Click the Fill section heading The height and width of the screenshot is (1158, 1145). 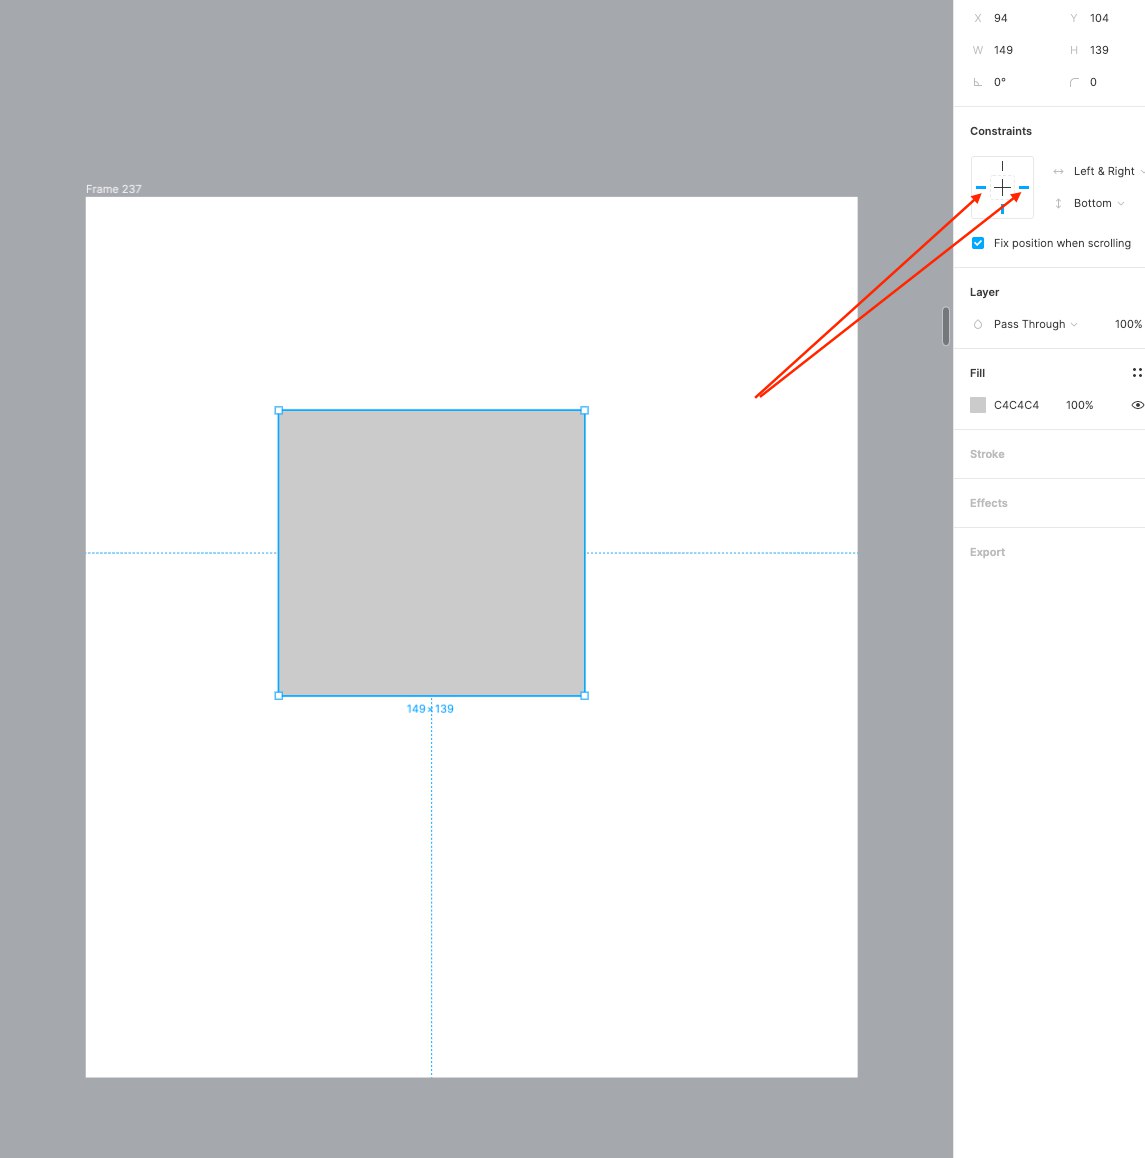pos(977,373)
